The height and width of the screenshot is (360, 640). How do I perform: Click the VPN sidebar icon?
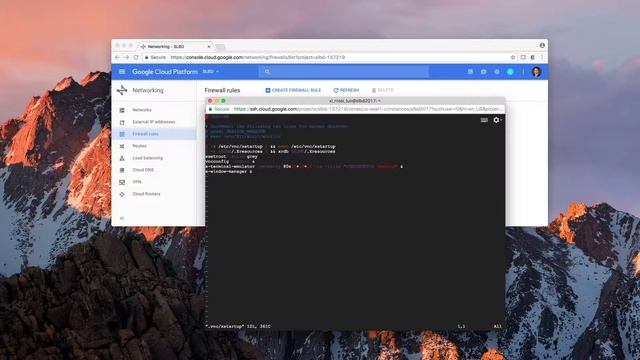click(x=122, y=182)
